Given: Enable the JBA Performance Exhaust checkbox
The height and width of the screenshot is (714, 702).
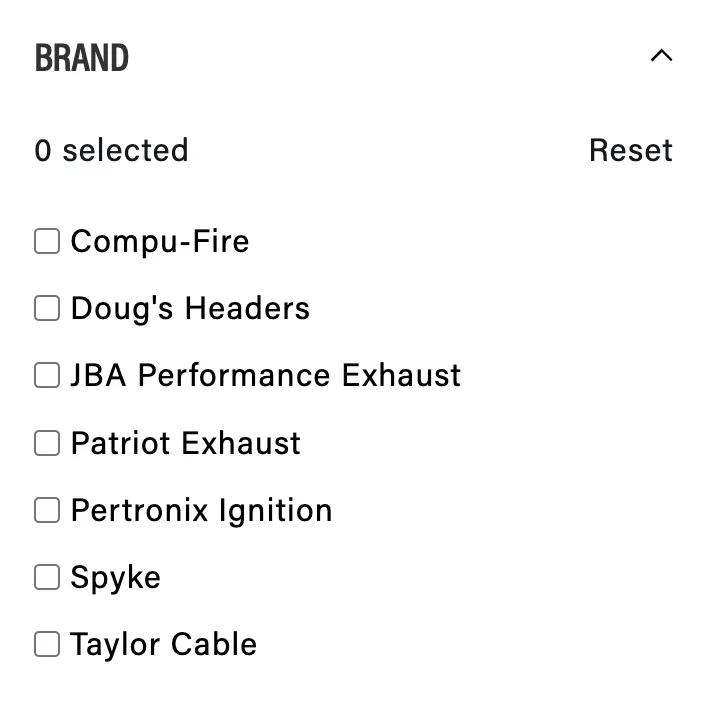Looking at the screenshot, I should (x=47, y=375).
